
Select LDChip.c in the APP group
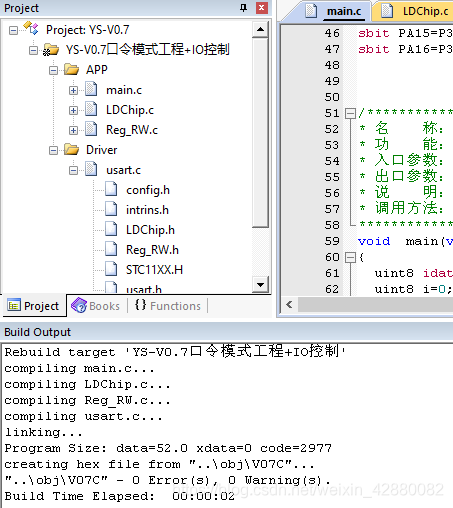coord(130,110)
